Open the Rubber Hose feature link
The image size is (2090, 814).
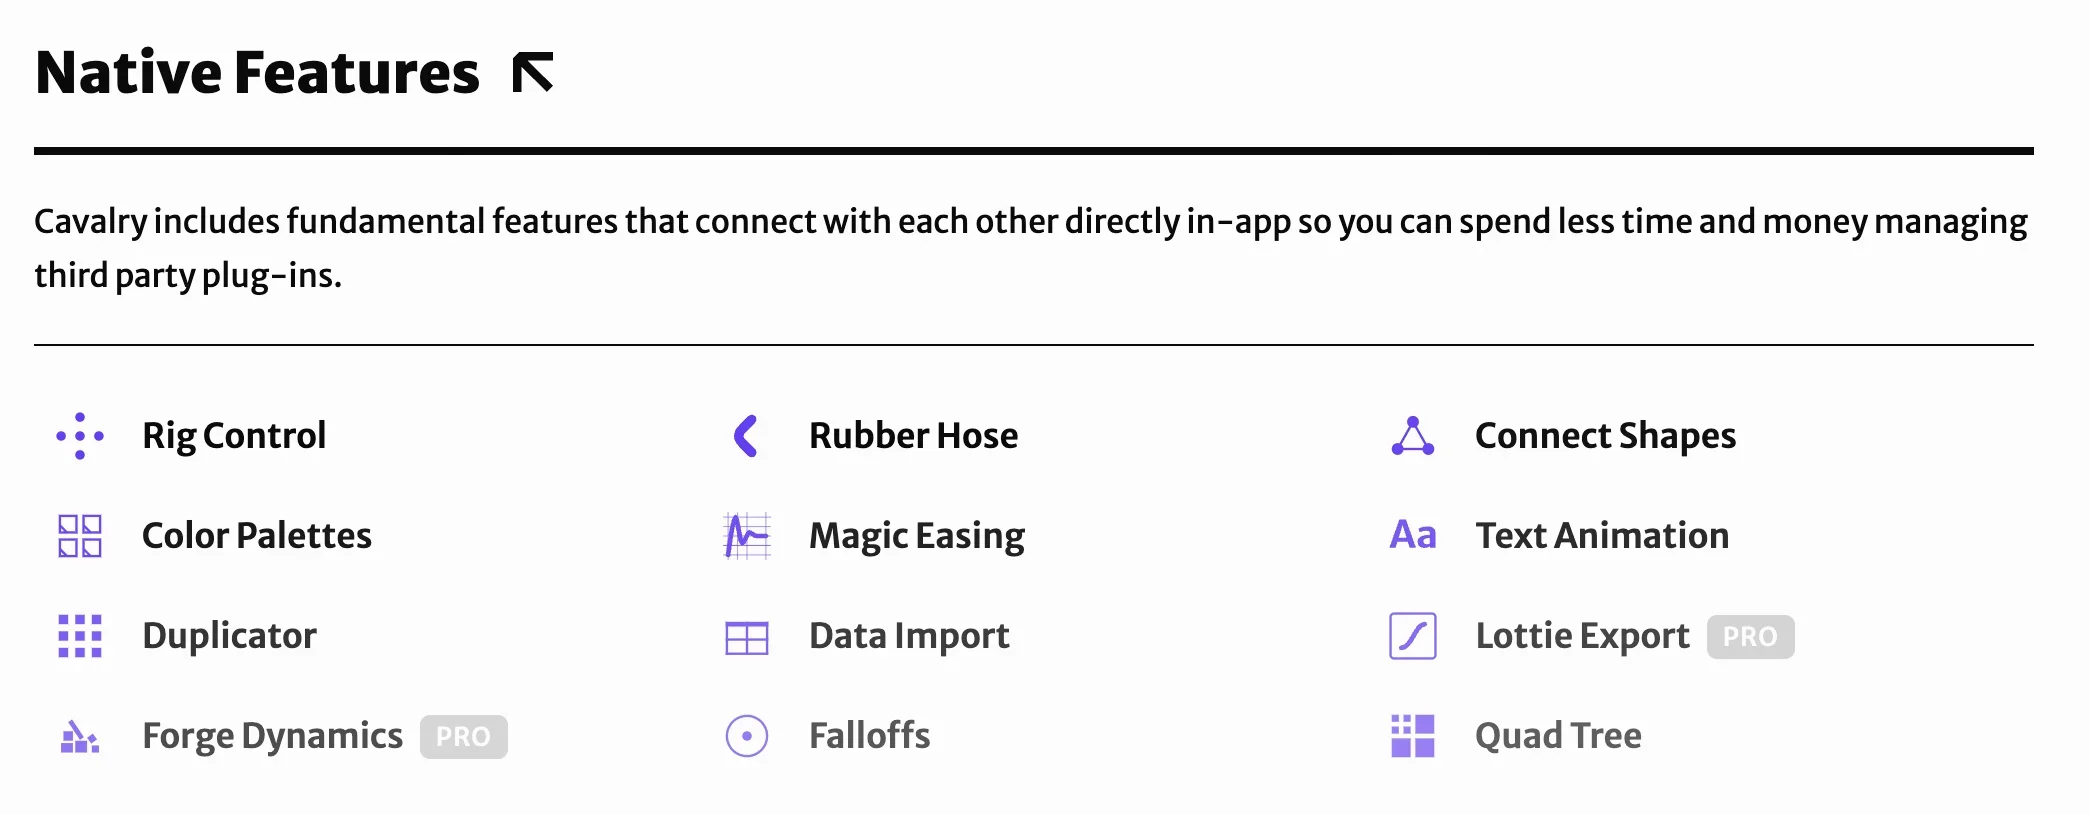tap(913, 436)
